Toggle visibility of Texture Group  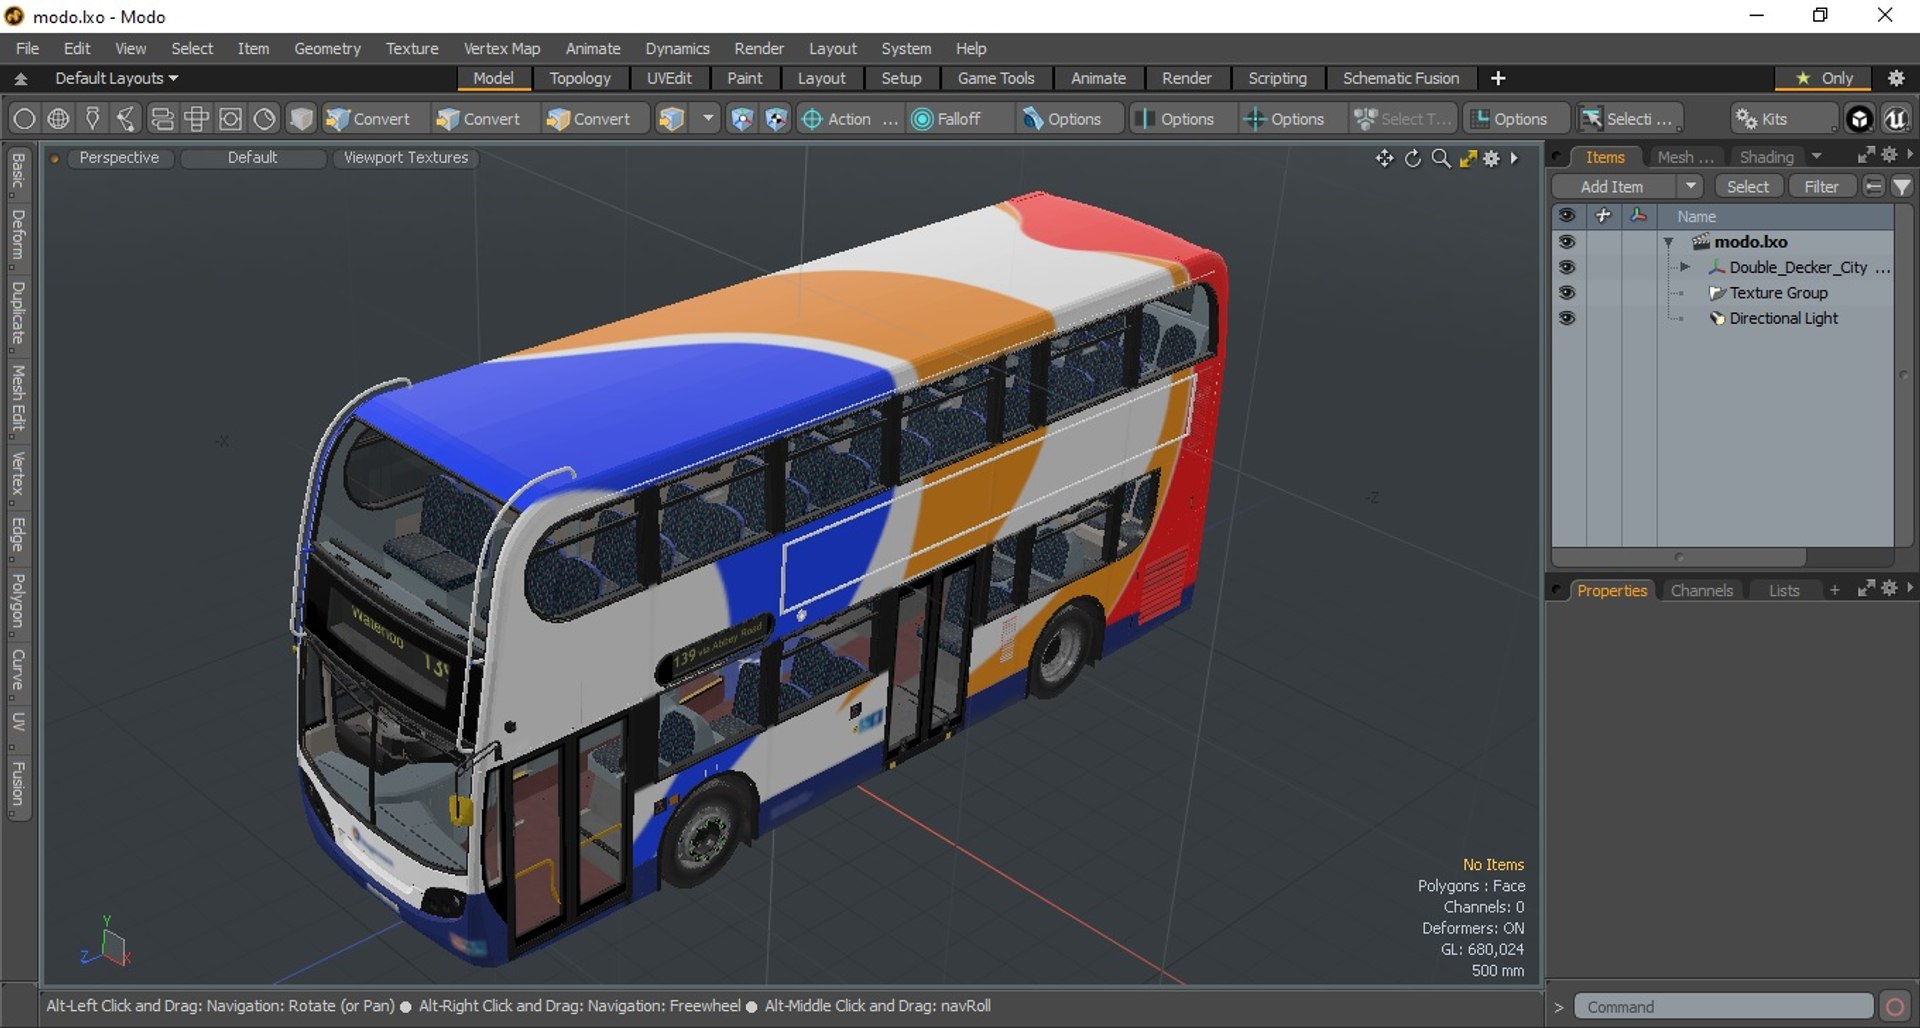pos(1567,293)
